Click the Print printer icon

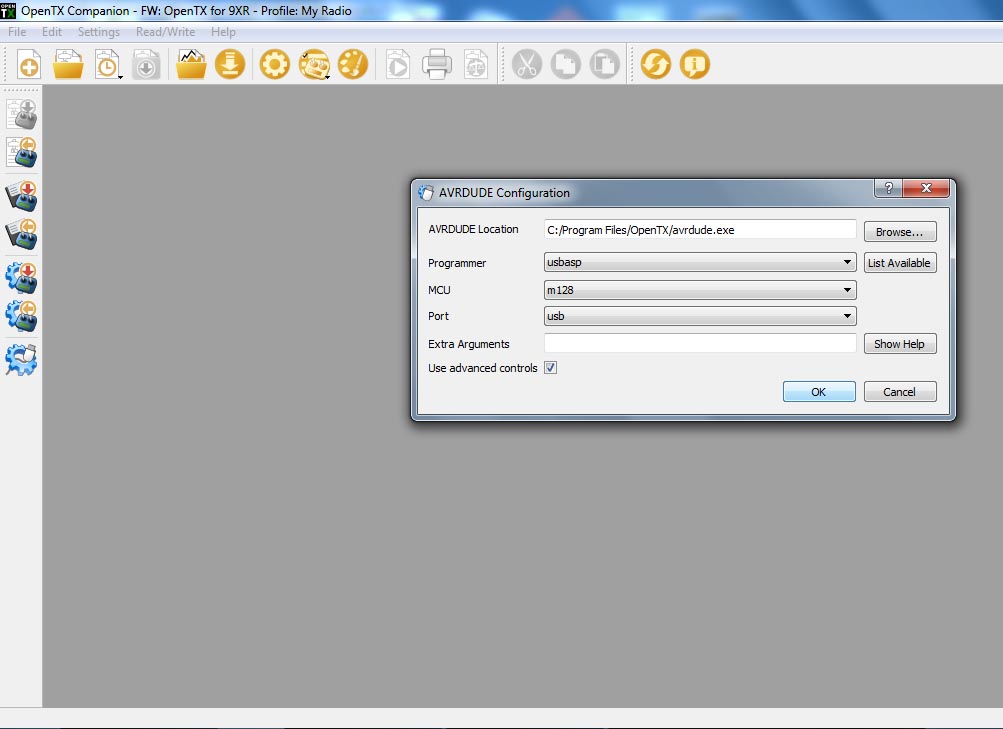[x=437, y=64]
